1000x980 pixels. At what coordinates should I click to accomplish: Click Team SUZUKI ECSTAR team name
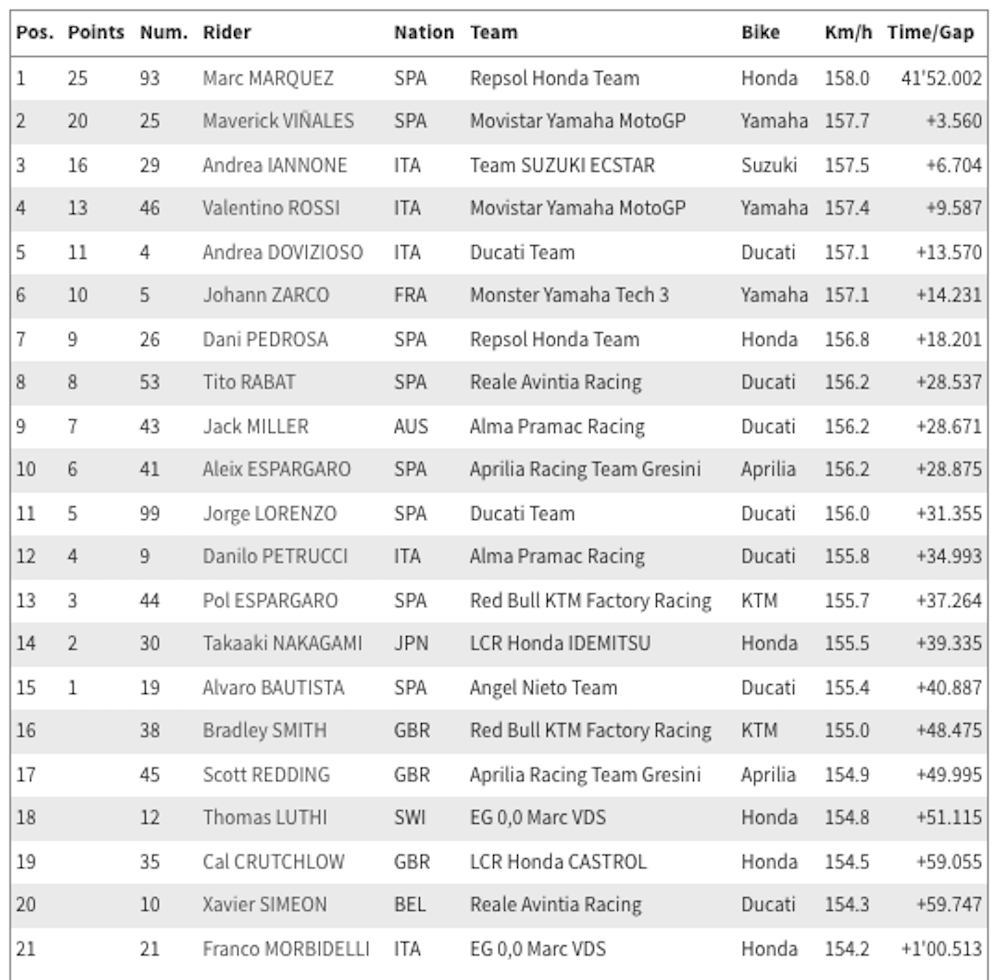(x=562, y=165)
